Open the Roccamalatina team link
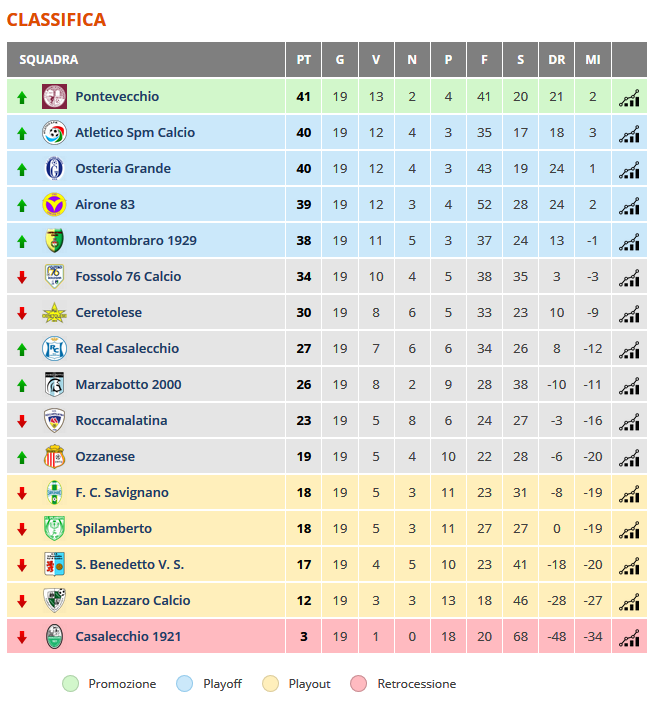Image resolution: width=661 pixels, height=701 pixels. click(121, 420)
